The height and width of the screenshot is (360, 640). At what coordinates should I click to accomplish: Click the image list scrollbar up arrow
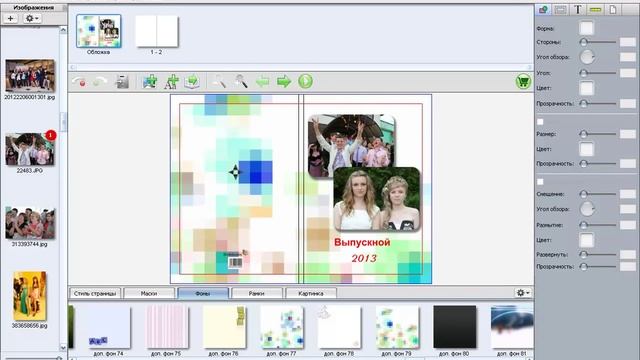click(63, 30)
